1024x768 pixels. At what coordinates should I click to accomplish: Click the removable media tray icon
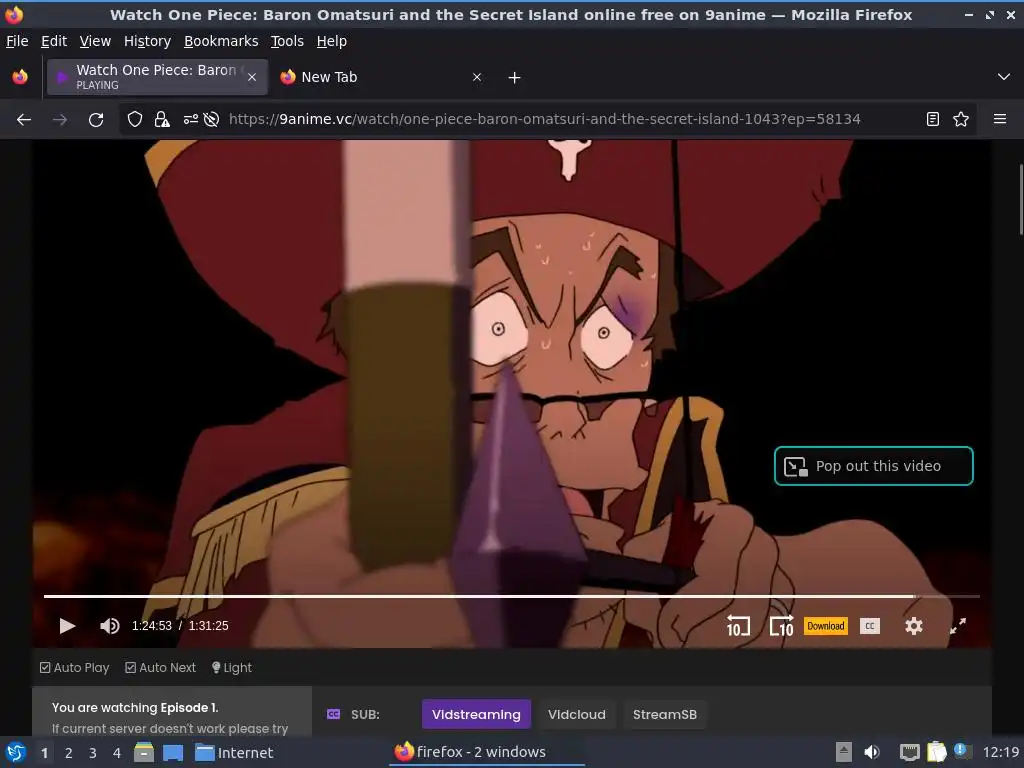point(844,752)
